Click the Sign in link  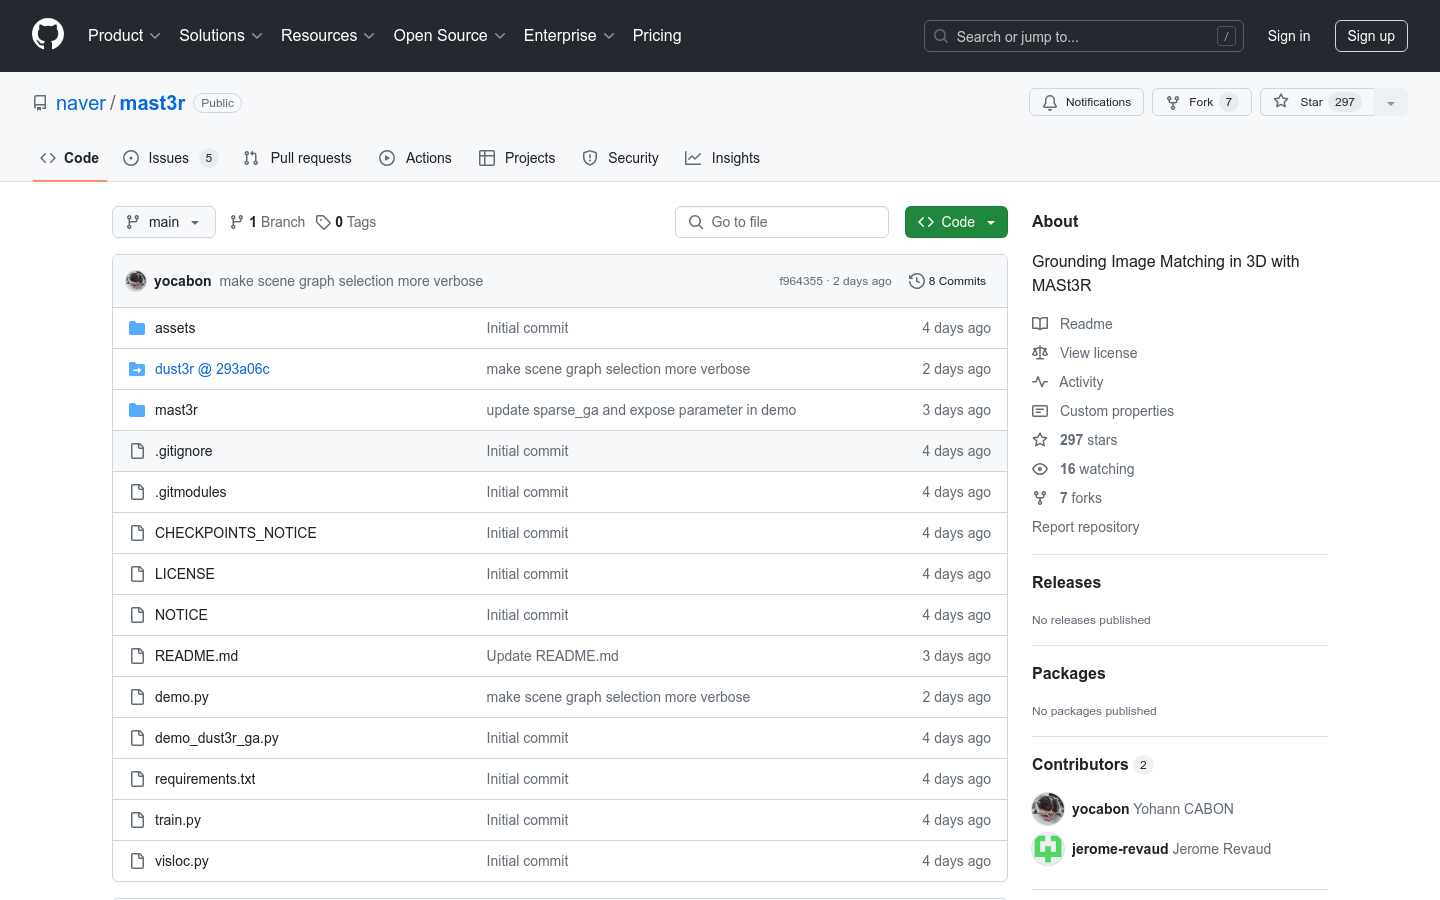(1288, 35)
